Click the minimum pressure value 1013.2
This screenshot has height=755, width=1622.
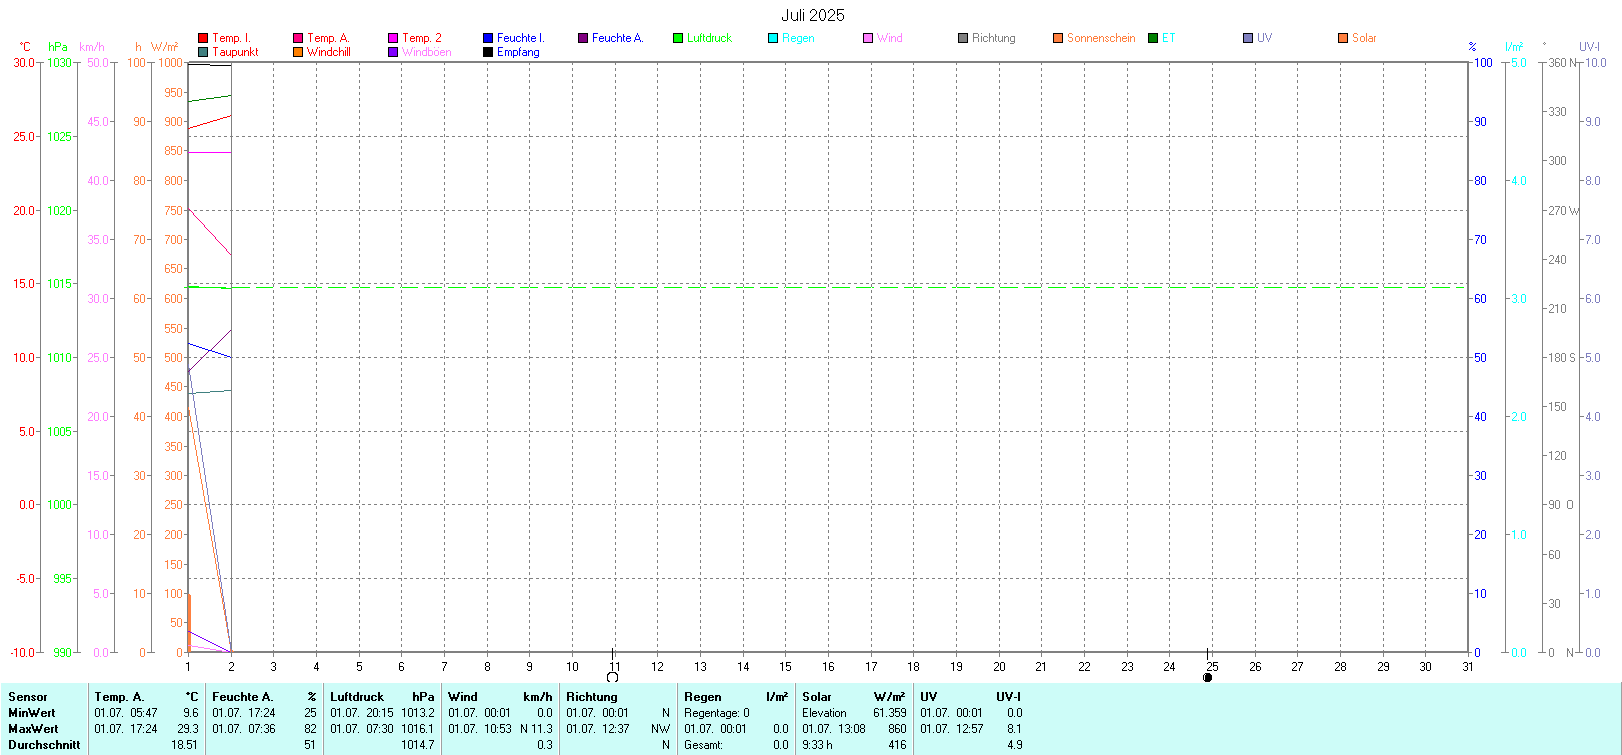tap(418, 713)
